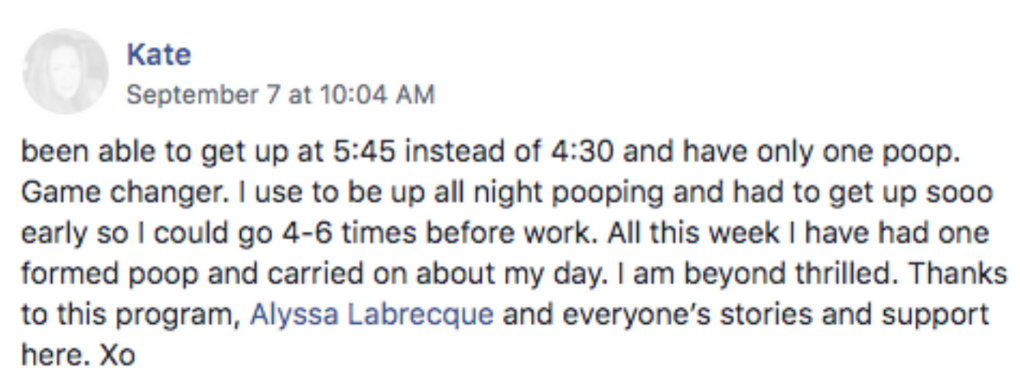Open the September 7 at 10:04 AM timestamp
Screen dimensions: 1020x389
pyautogui.click(x=280, y=95)
